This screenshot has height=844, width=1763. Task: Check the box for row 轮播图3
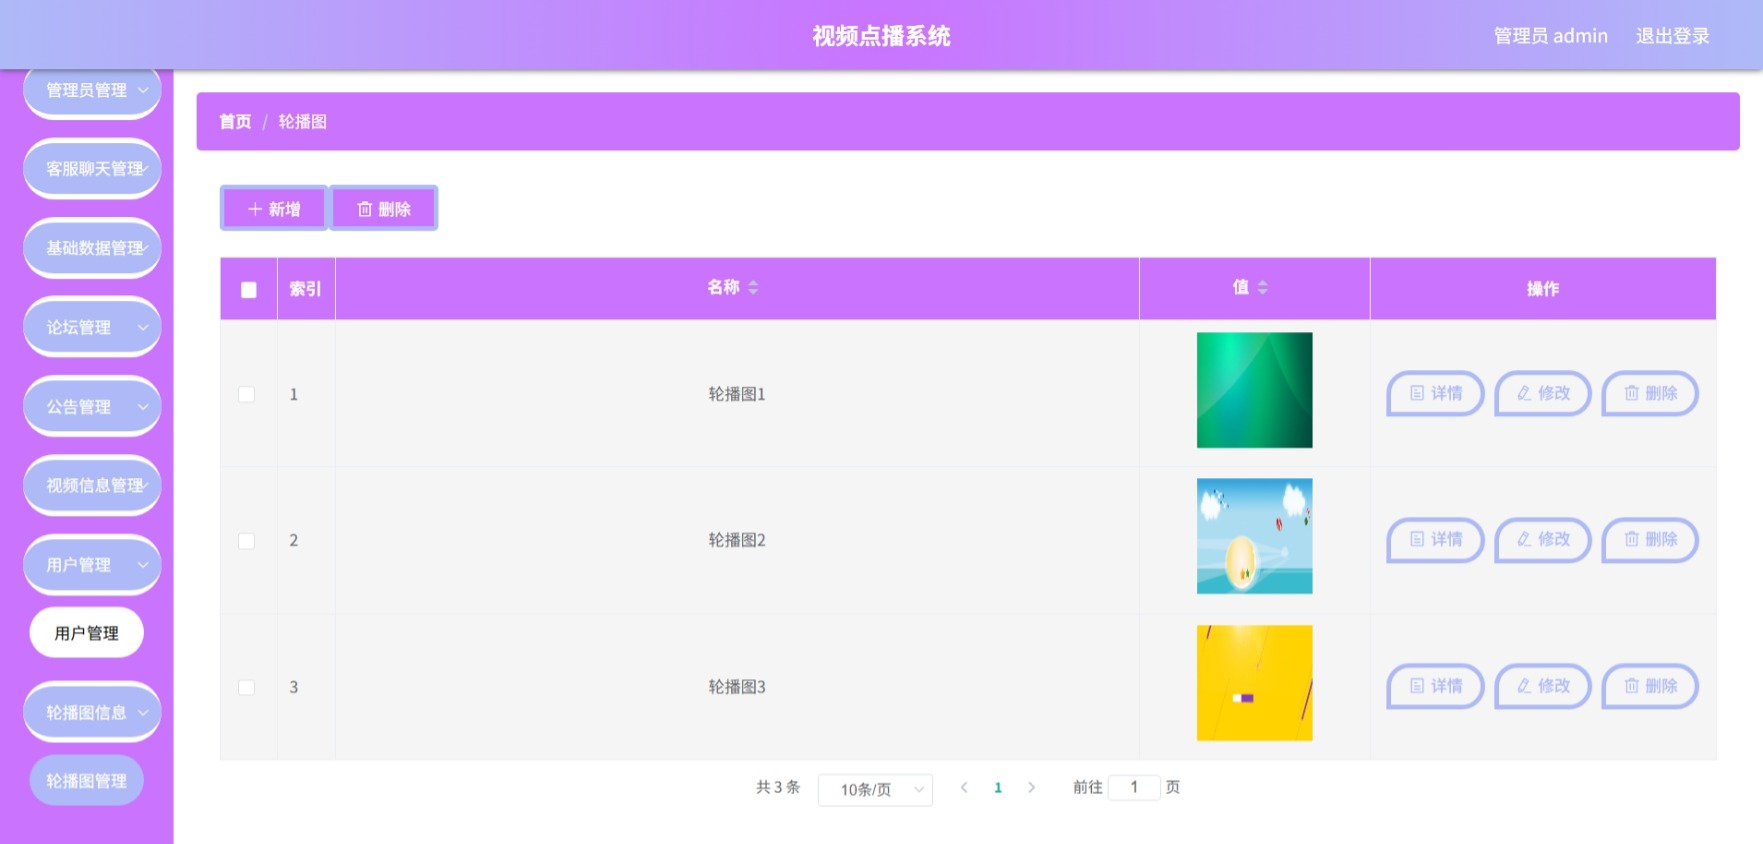pyautogui.click(x=246, y=687)
